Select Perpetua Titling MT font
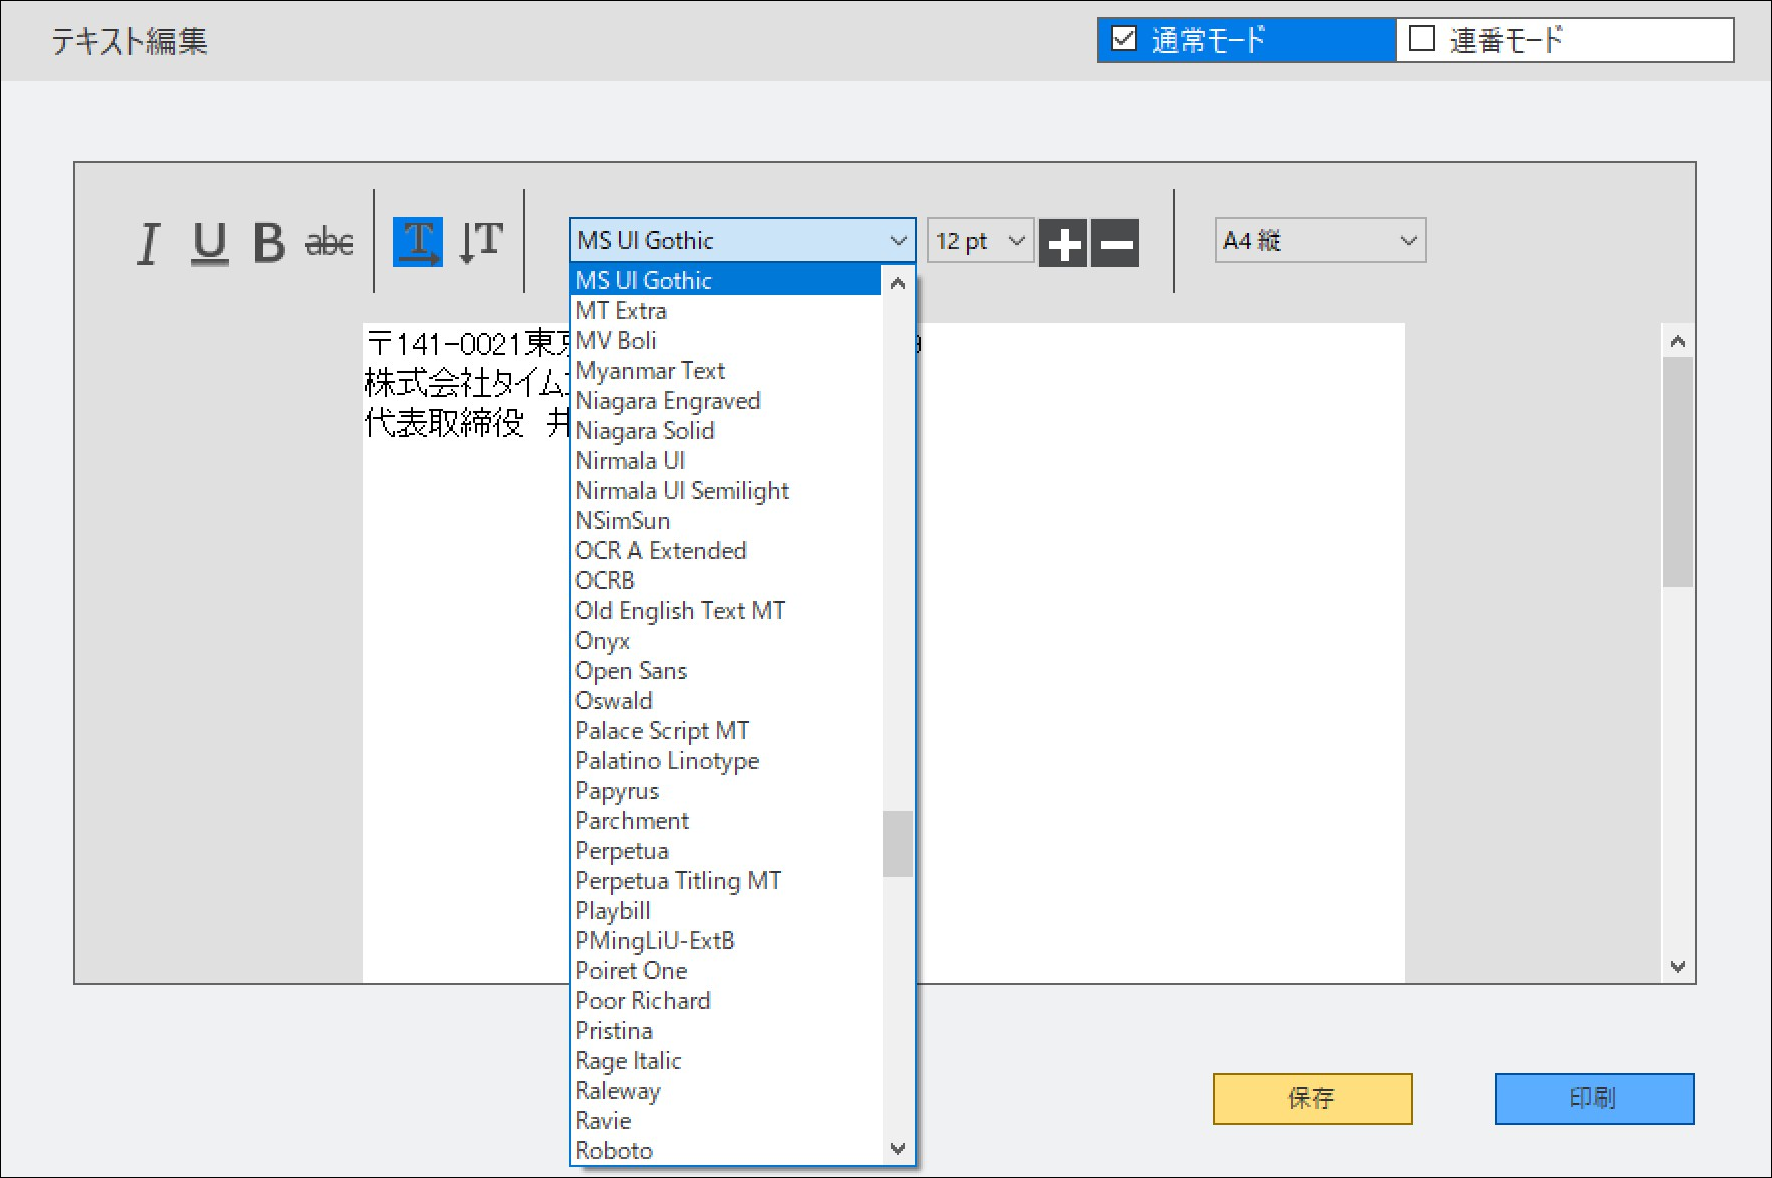 (x=727, y=880)
